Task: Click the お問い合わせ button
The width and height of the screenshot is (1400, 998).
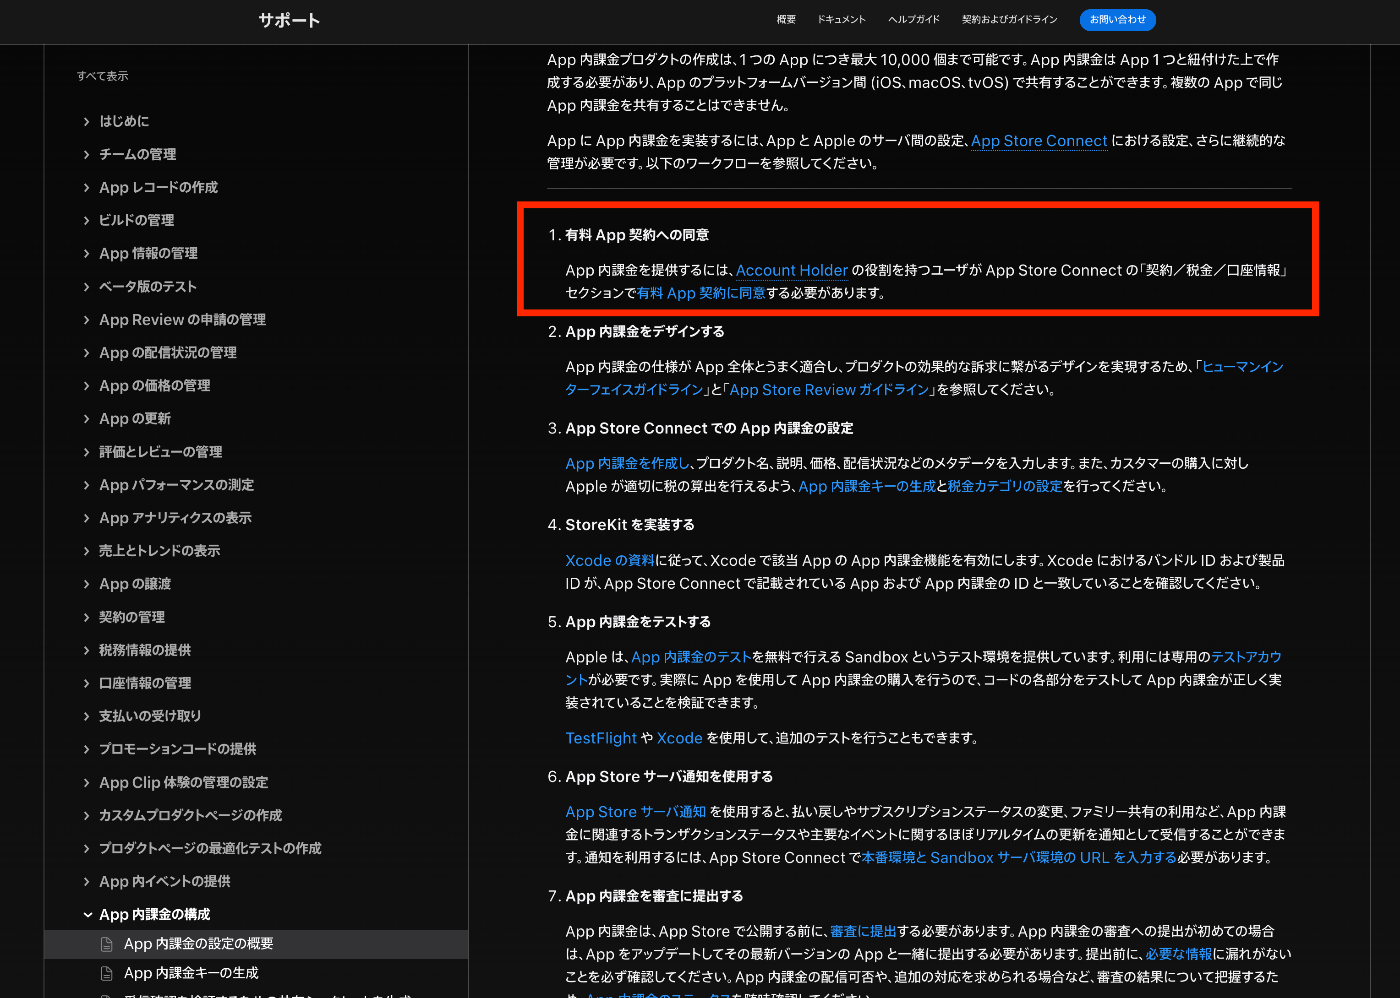Action: [1118, 20]
